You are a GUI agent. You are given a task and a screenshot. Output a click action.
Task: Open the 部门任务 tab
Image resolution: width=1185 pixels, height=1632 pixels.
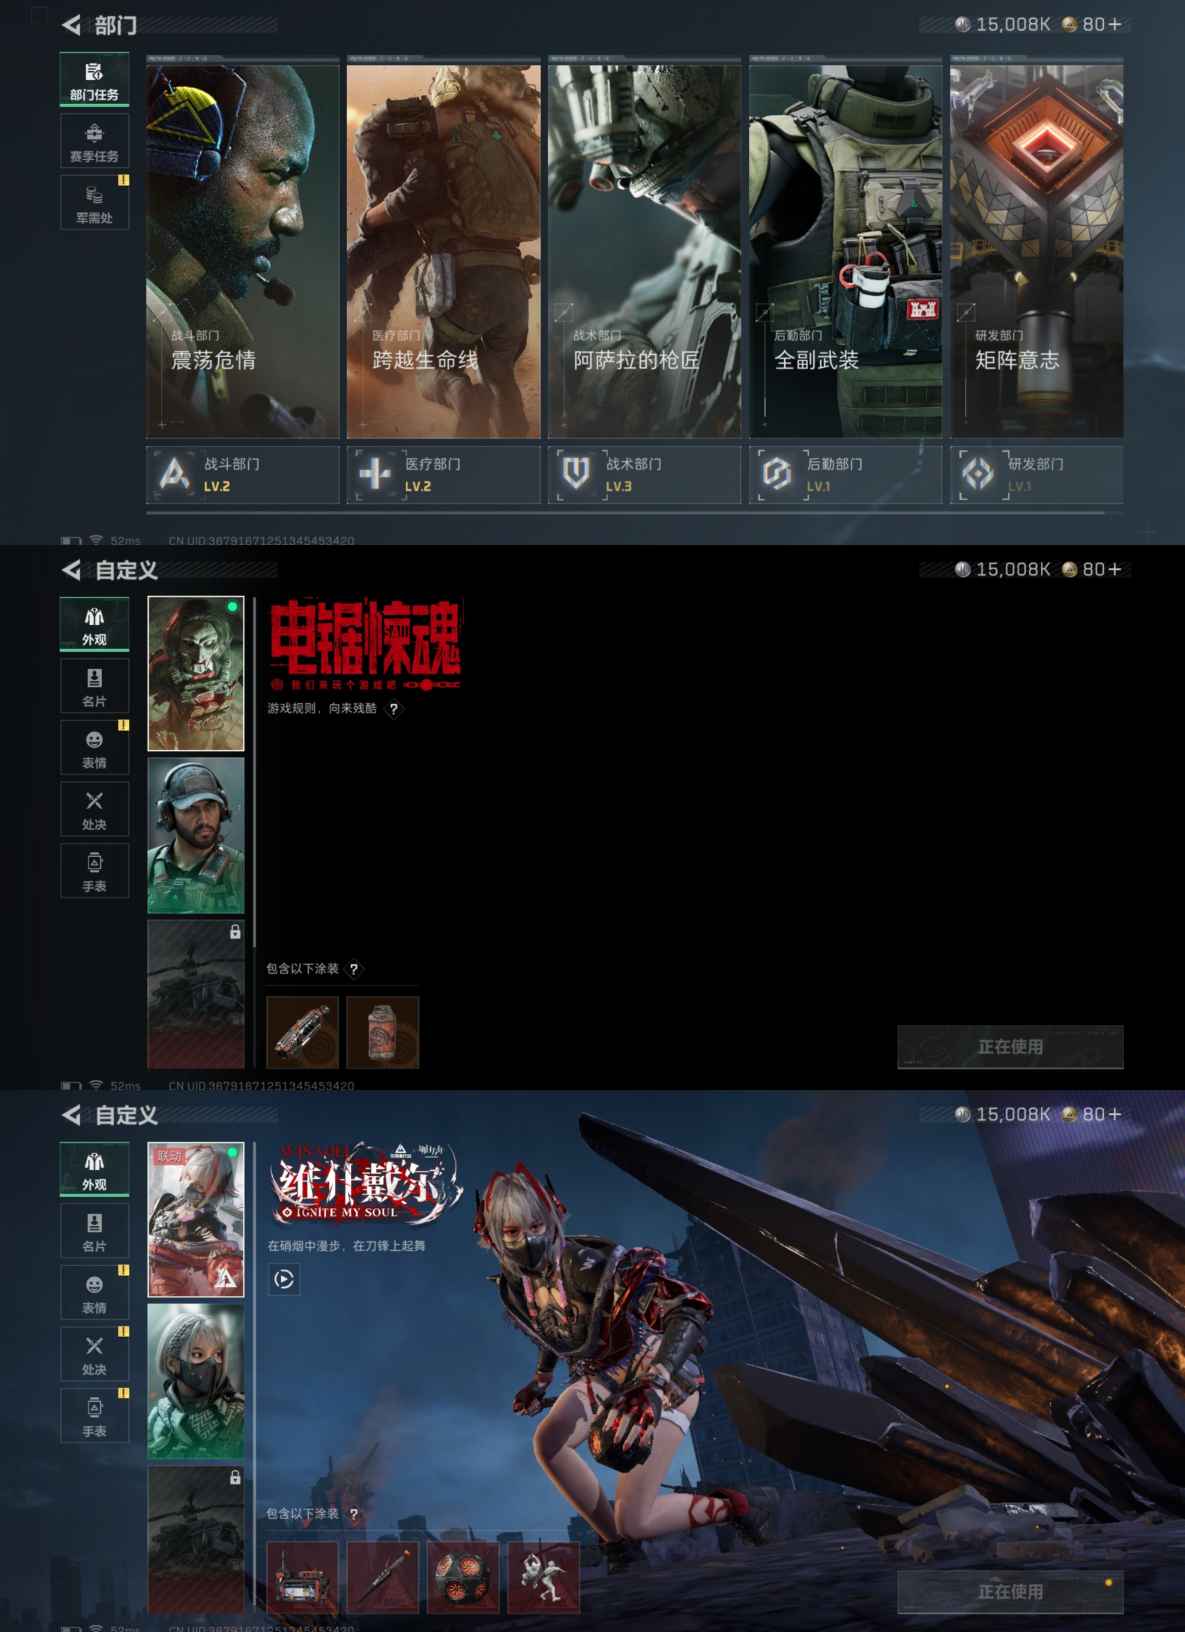94,80
